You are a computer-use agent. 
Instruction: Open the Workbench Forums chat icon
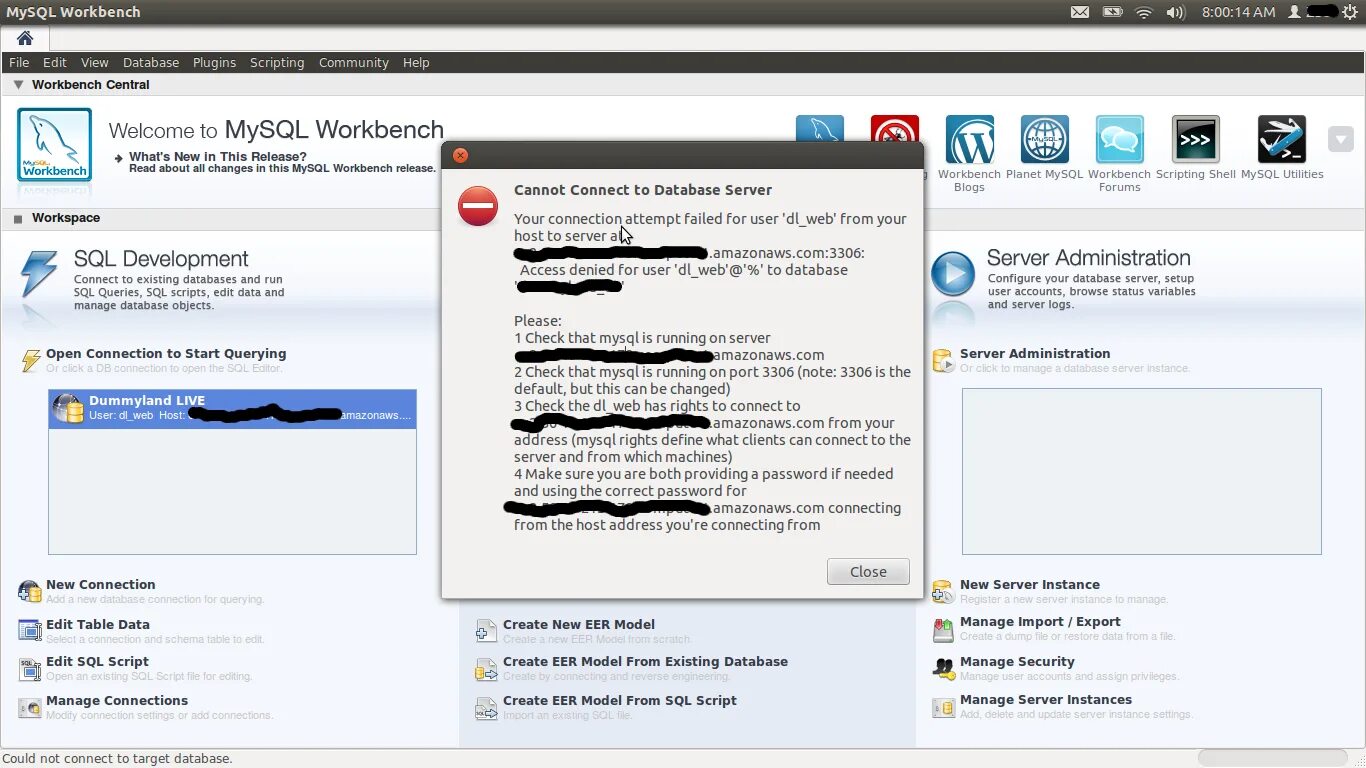click(x=1119, y=140)
